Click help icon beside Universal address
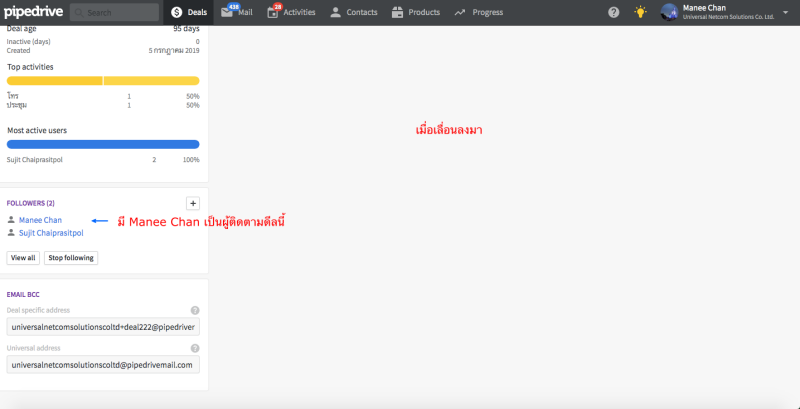Screen dimensions: 800x409 point(195,348)
